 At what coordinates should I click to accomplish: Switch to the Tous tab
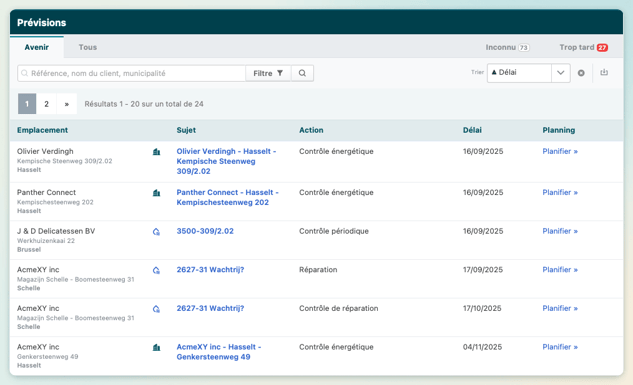[x=88, y=47]
